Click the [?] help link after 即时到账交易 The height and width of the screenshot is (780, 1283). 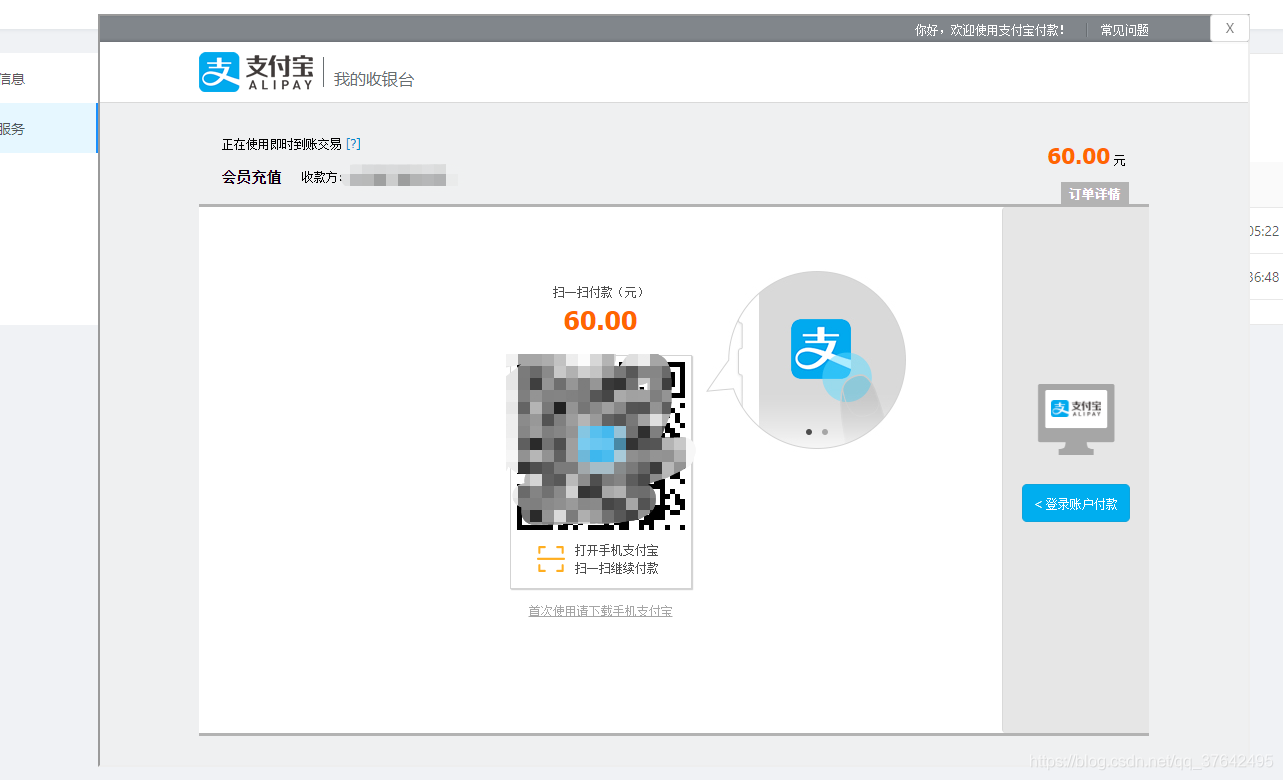[x=353, y=144]
